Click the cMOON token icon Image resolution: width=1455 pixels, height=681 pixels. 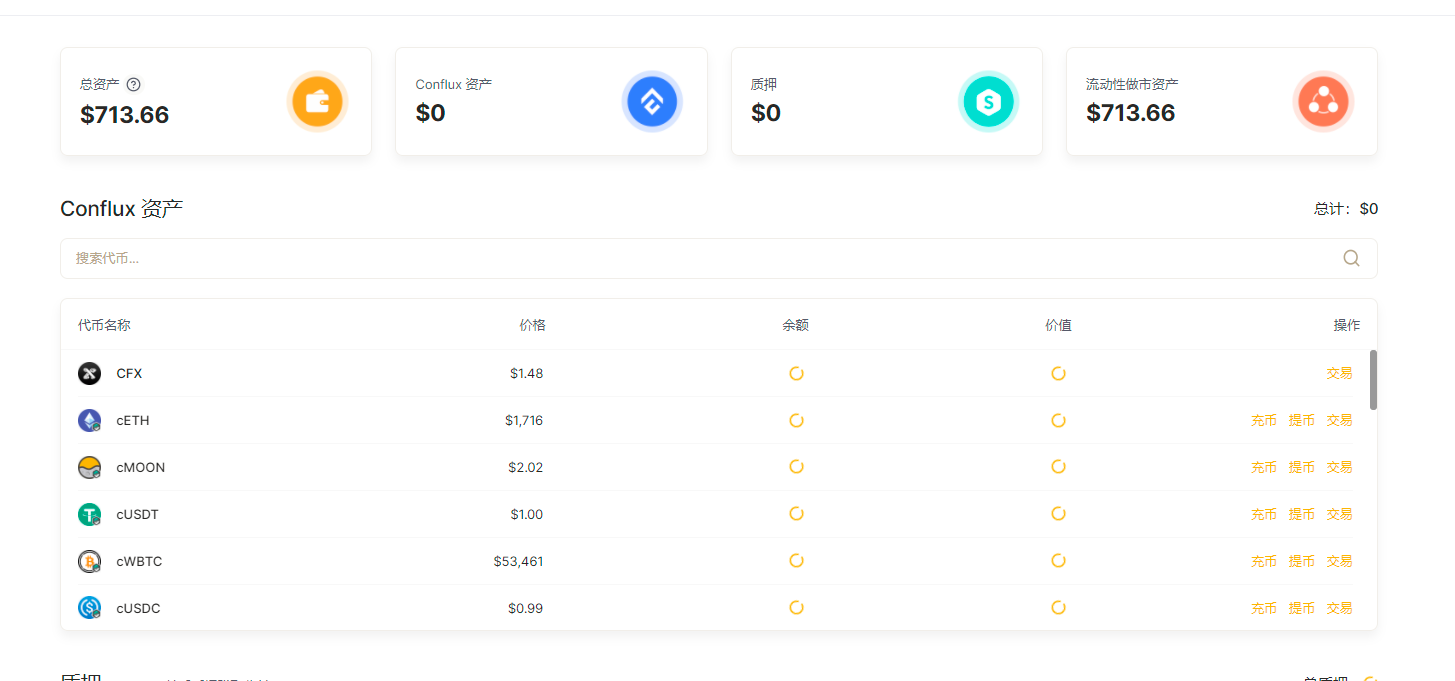pos(90,468)
